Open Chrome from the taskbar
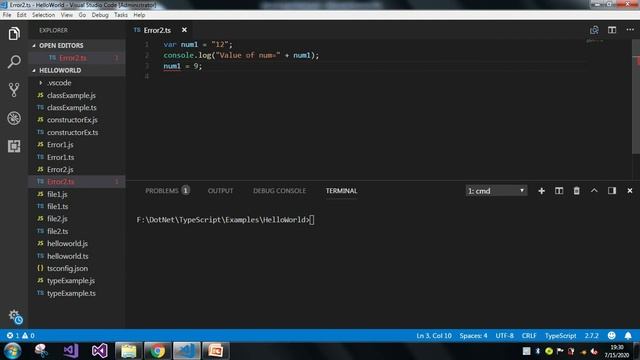 pos(158,351)
